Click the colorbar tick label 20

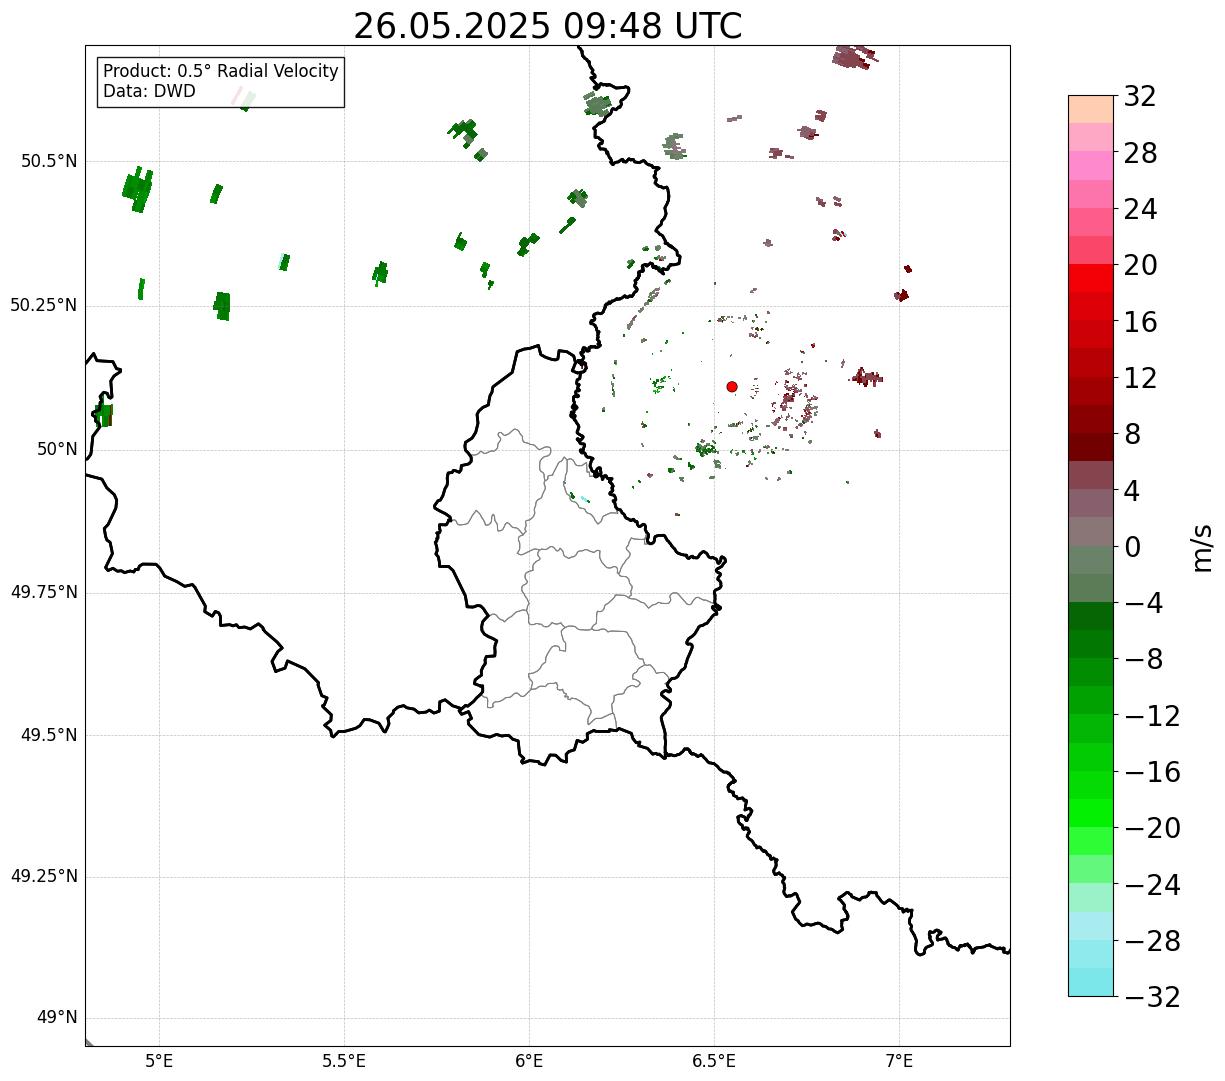tap(1140, 265)
